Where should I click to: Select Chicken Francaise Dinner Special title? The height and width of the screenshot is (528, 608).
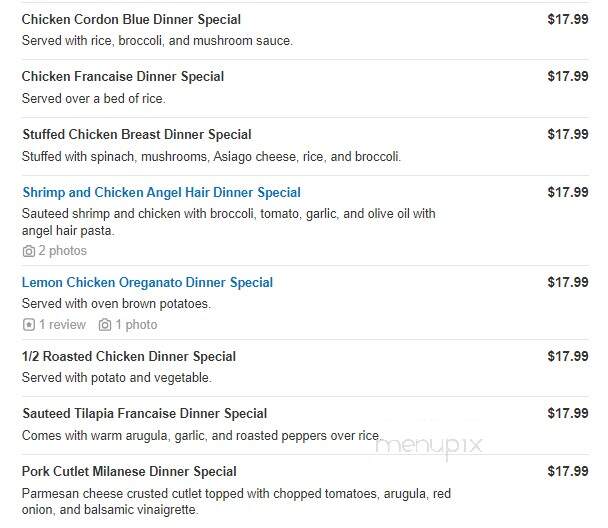(123, 76)
